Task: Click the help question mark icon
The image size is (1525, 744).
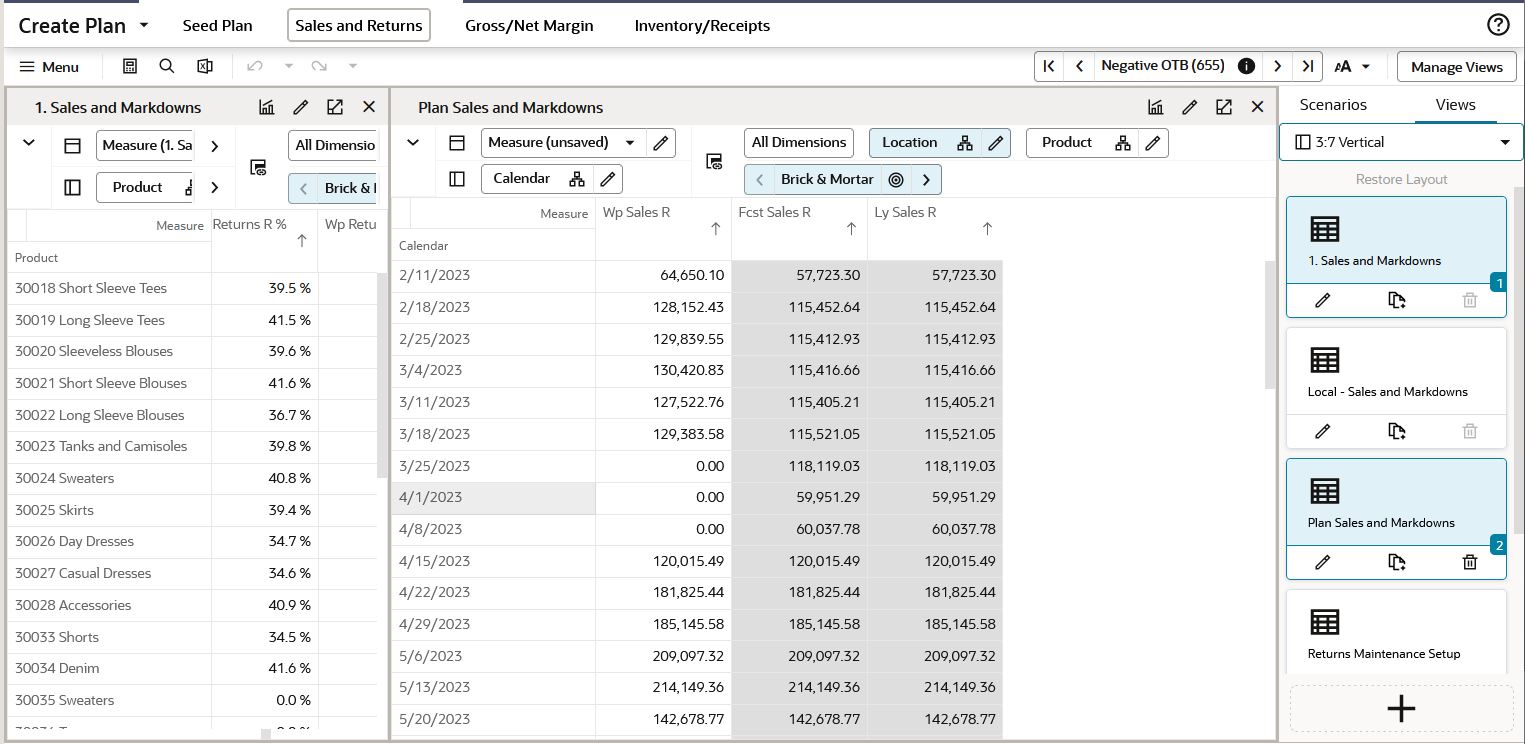Action: pyautogui.click(x=1497, y=25)
